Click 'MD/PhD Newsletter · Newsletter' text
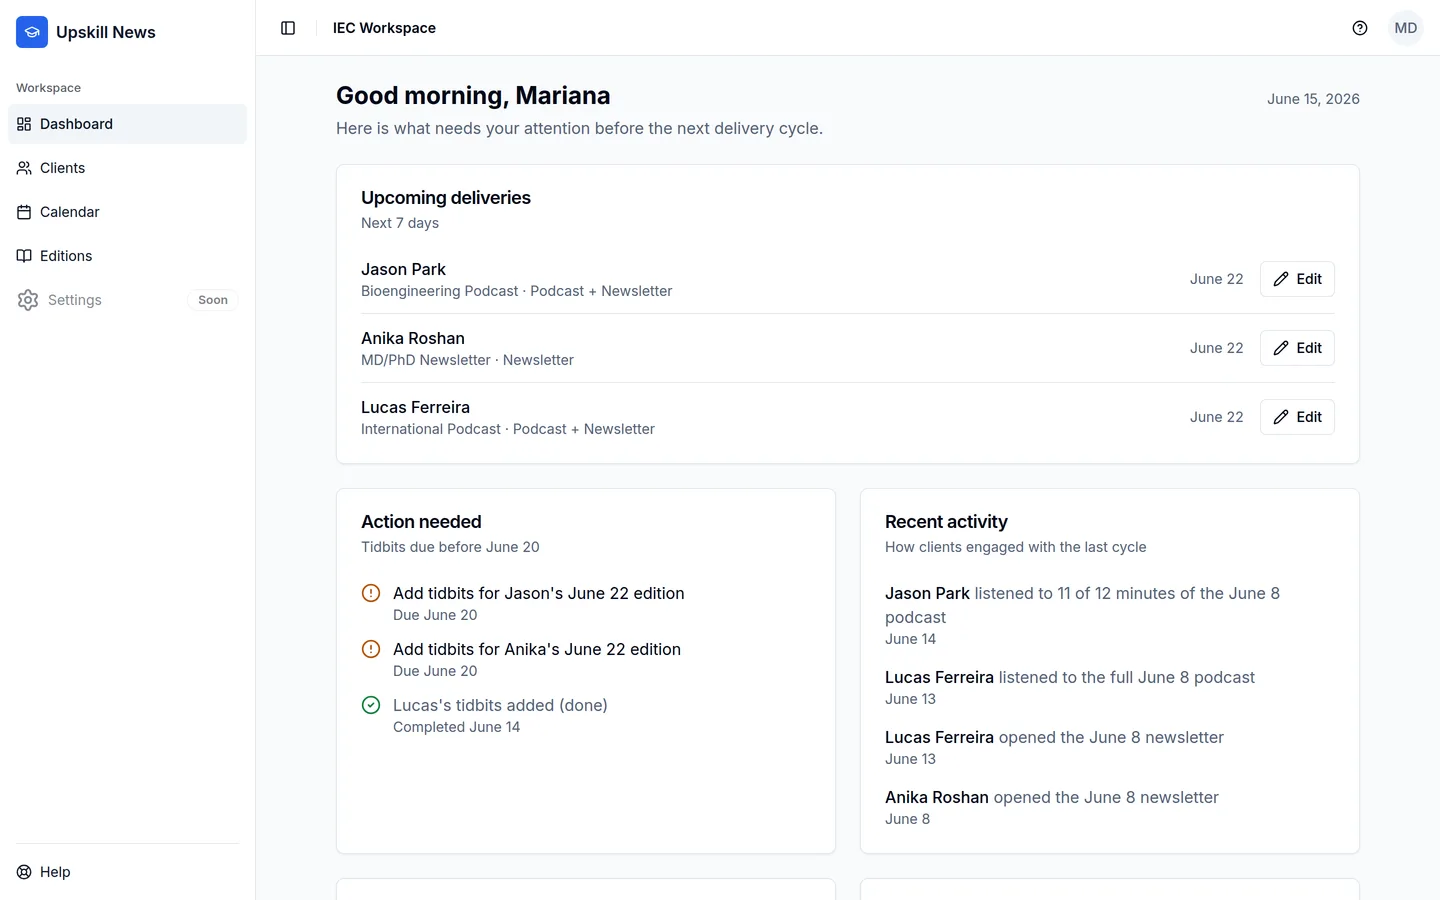1440x900 pixels. pyautogui.click(x=467, y=360)
